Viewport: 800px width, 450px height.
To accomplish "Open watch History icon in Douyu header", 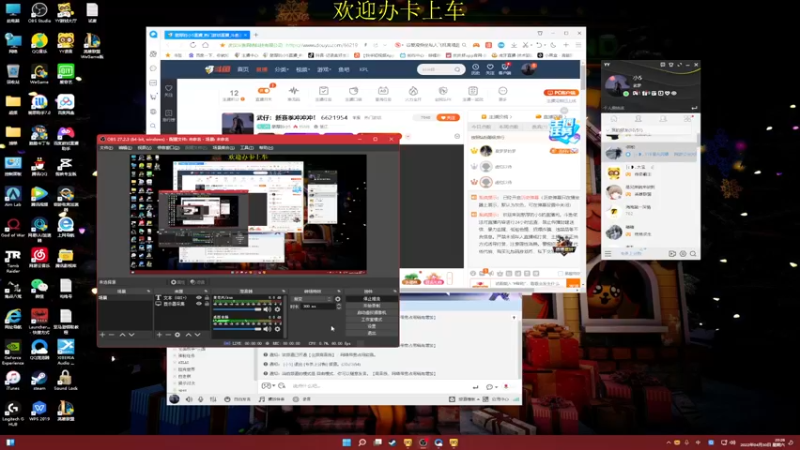I will [475, 69].
